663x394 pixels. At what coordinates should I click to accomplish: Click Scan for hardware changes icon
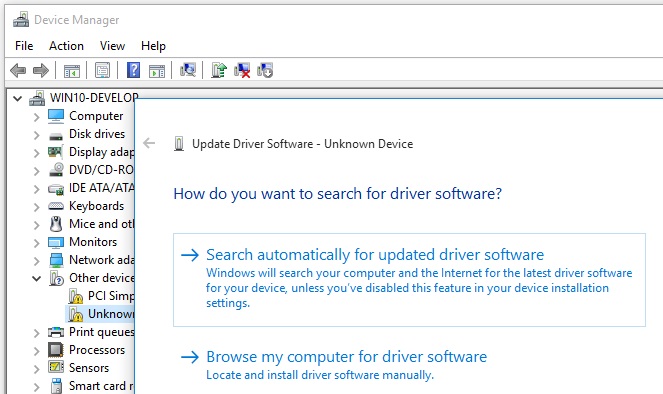188,70
